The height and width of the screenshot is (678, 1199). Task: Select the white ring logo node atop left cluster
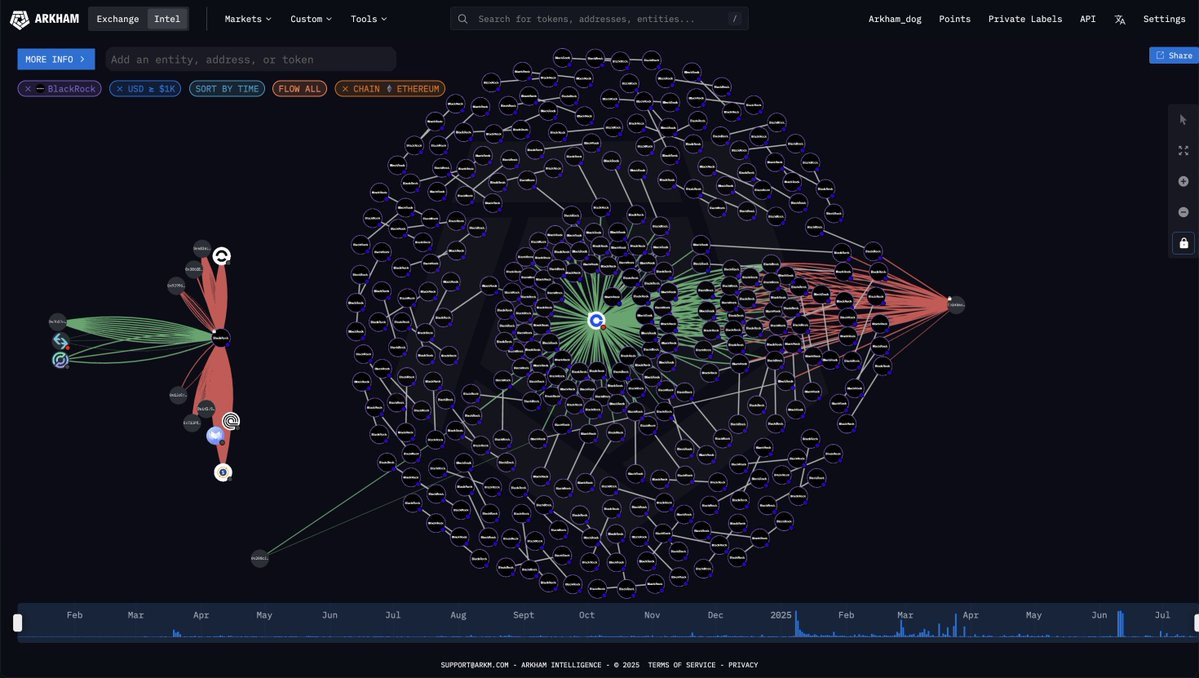[222, 256]
